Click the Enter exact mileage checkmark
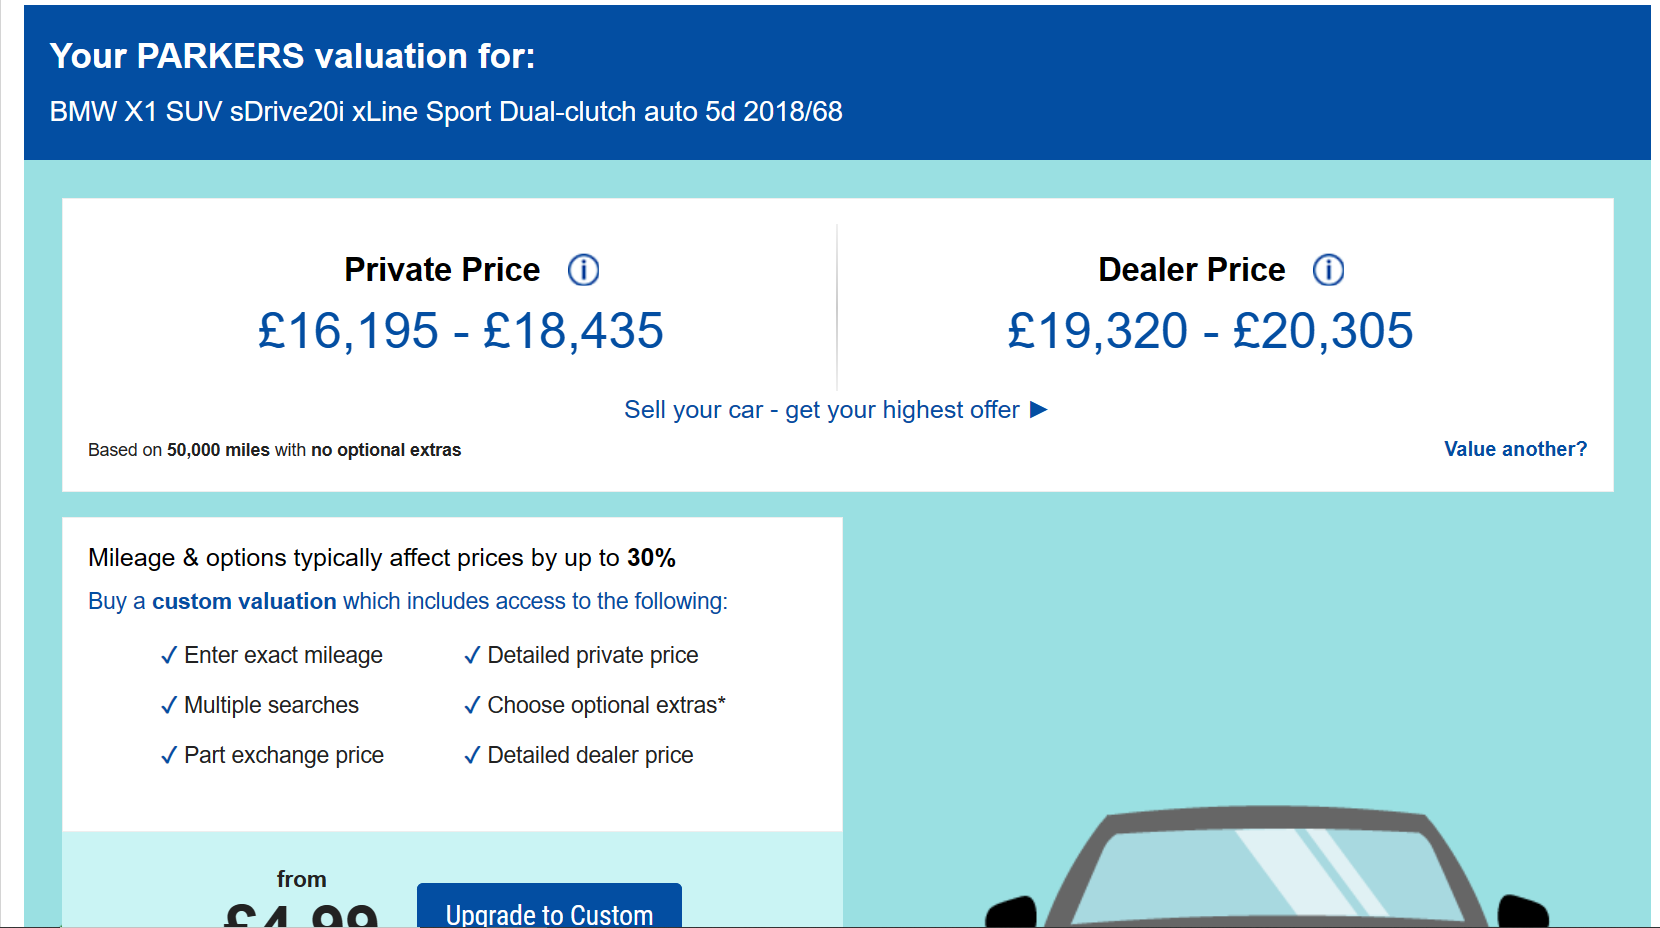The image size is (1660, 928). 169,656
